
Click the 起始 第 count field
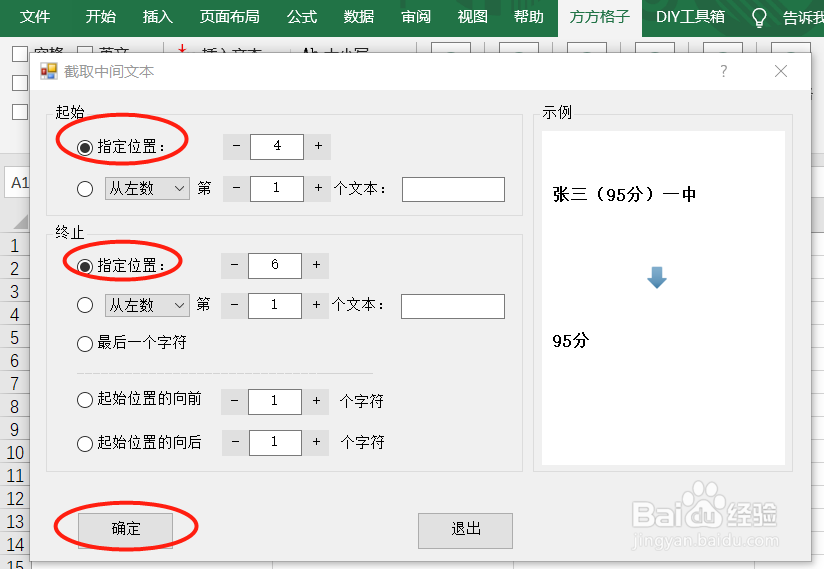(x=277, y=189)
